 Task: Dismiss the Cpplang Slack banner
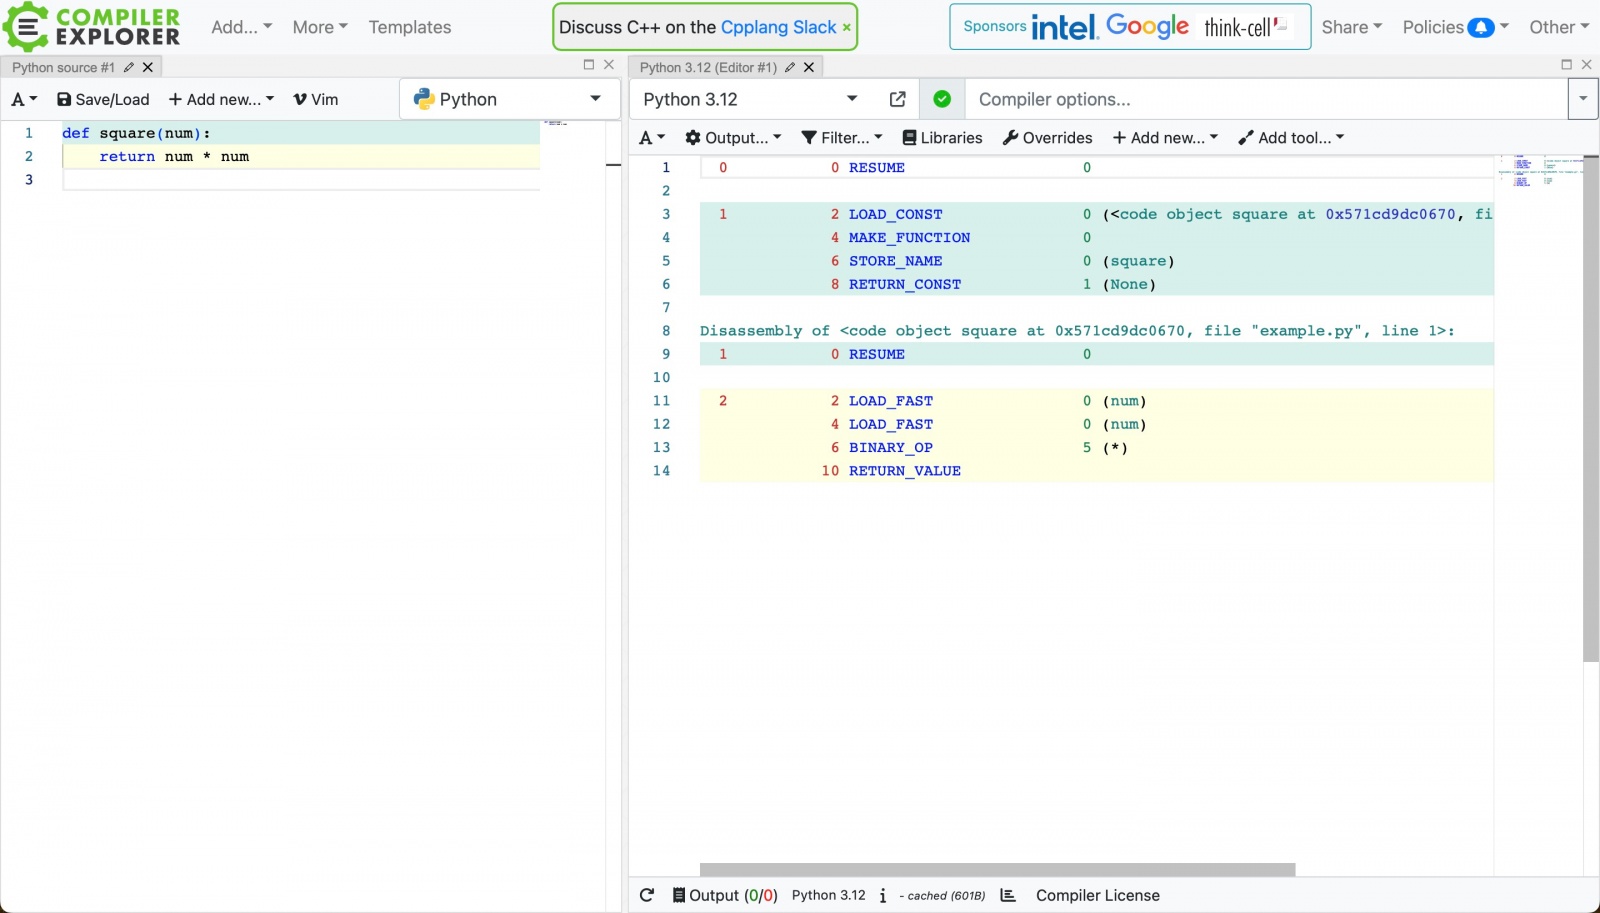(x=847, y=27)
